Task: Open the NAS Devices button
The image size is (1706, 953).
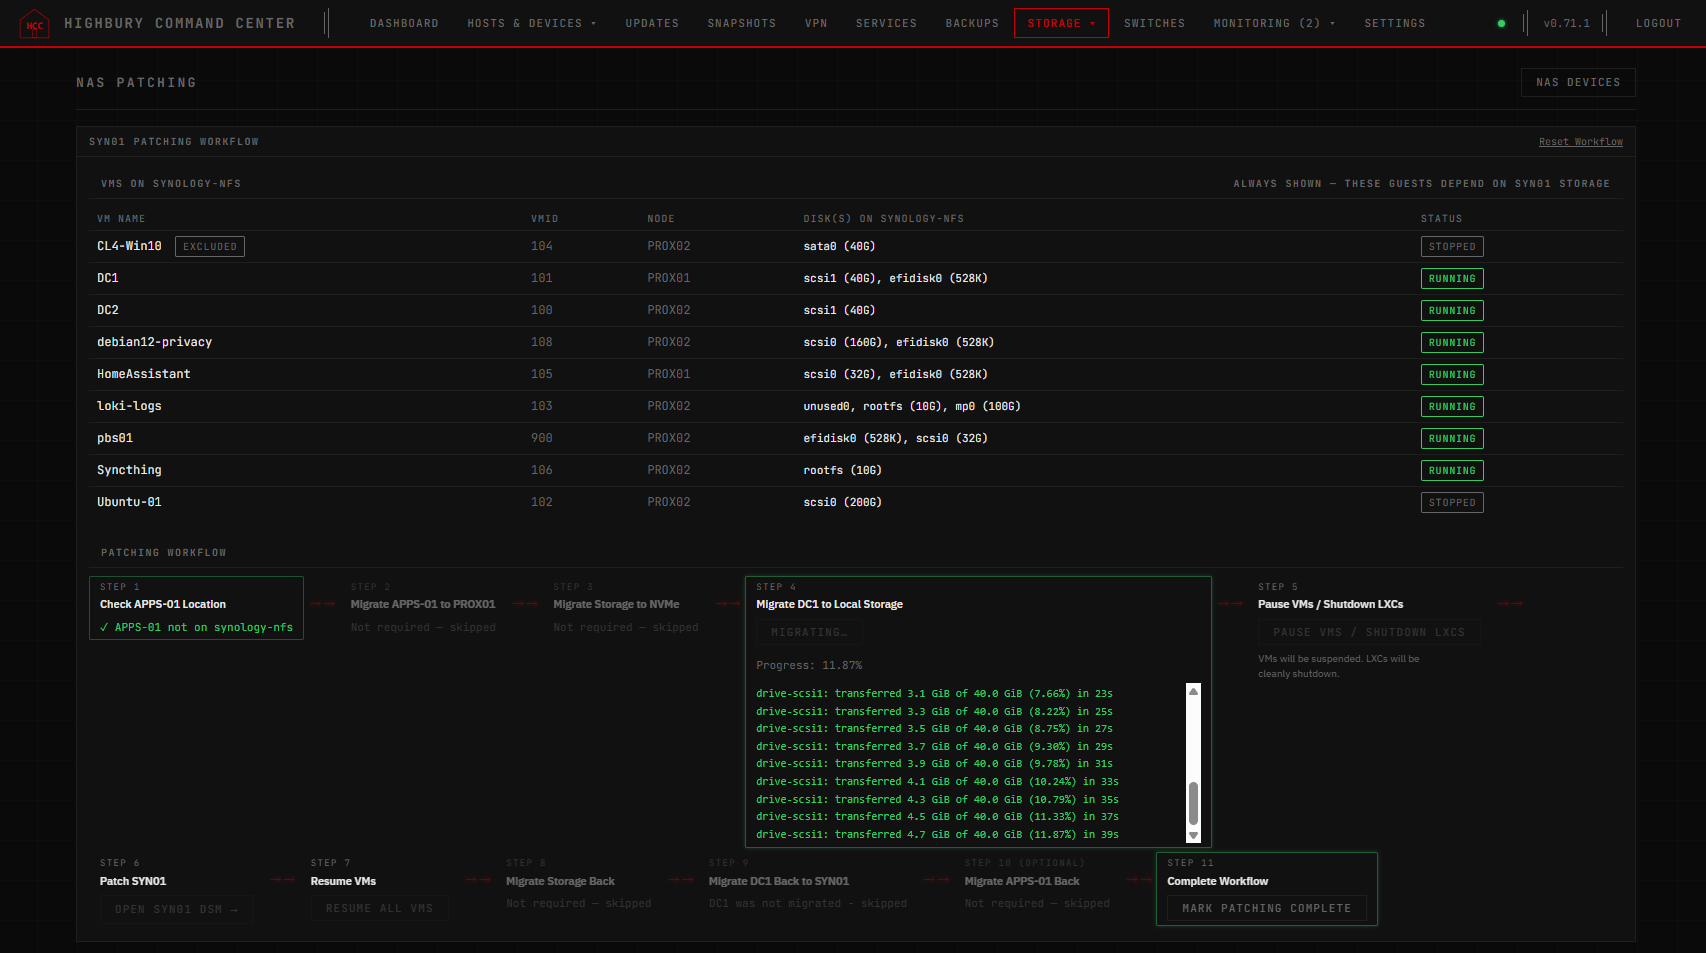Action: (x=1578, y=82)
